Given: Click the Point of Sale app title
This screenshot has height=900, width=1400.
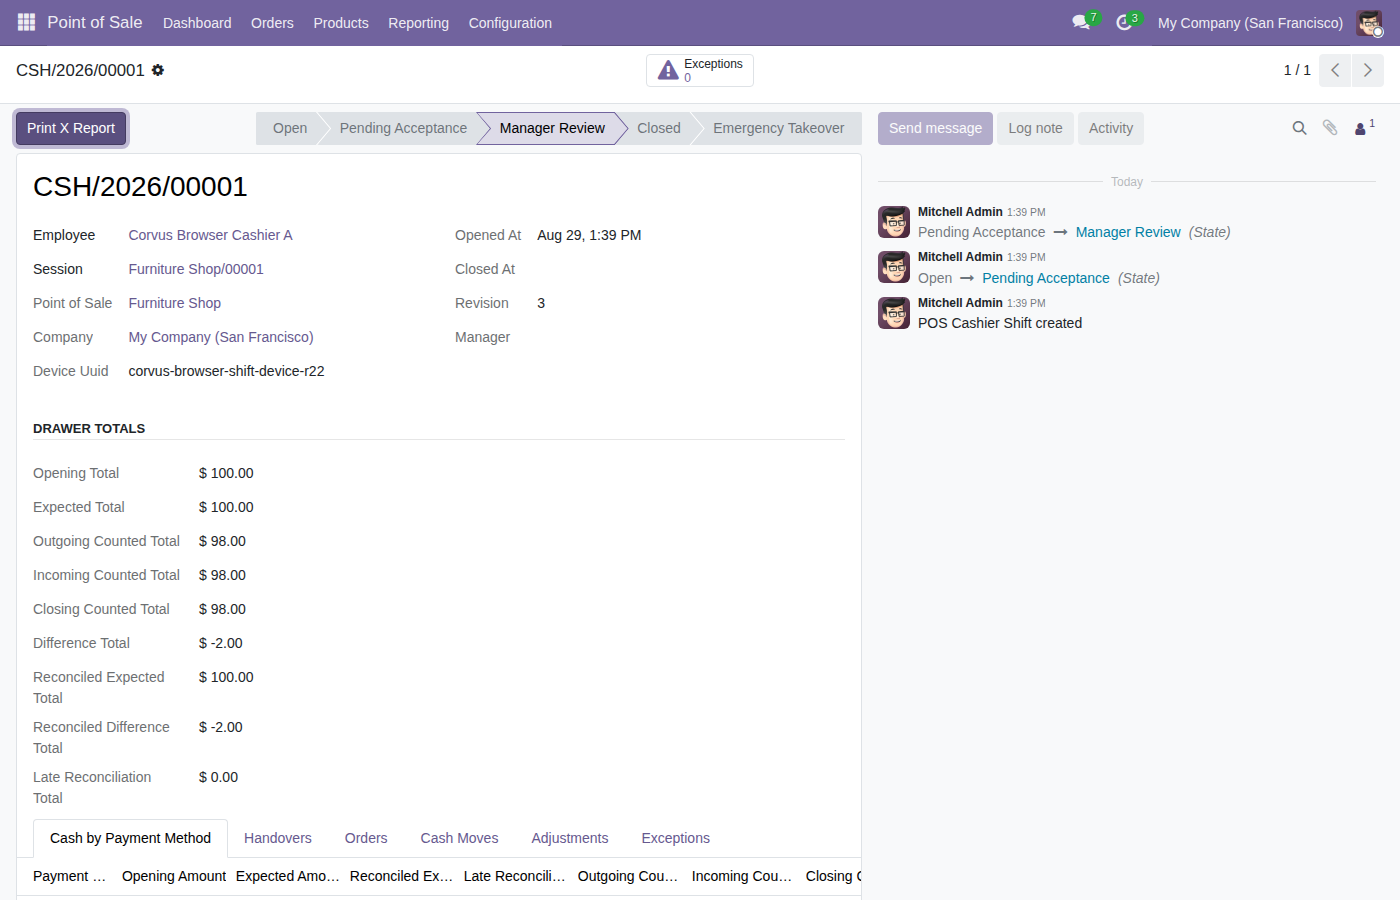Looking at the screenshot, I should point(95,22).
